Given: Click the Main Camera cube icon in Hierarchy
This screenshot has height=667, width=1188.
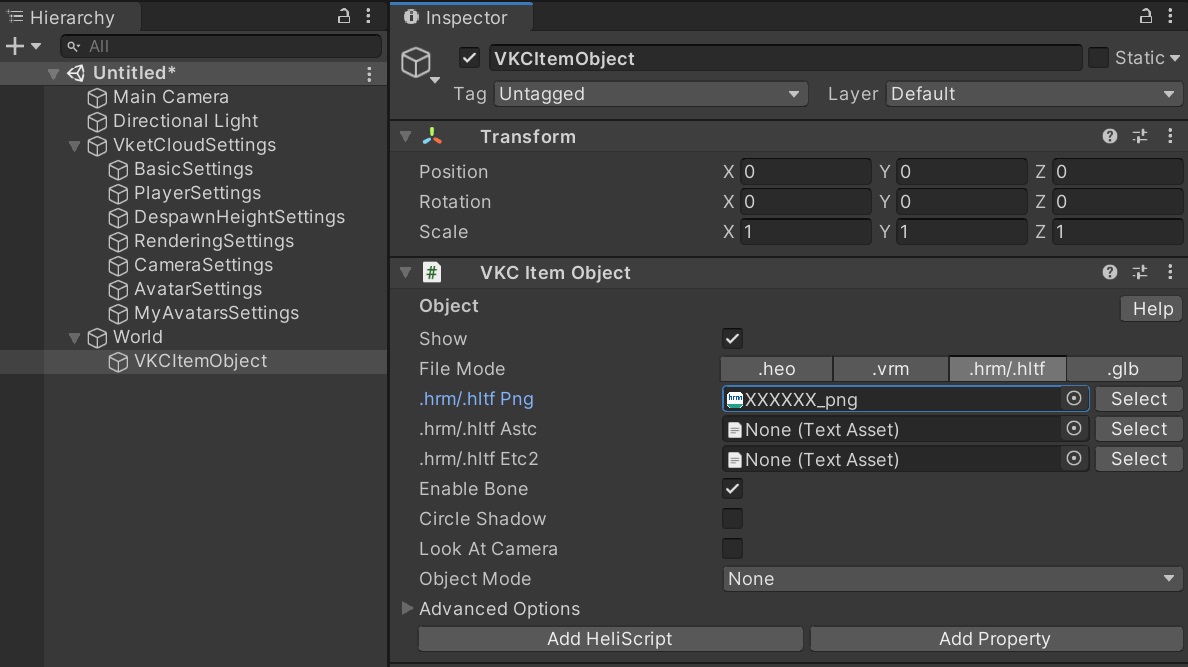Looking at the screenshot, I should click(x=96, y=97).
